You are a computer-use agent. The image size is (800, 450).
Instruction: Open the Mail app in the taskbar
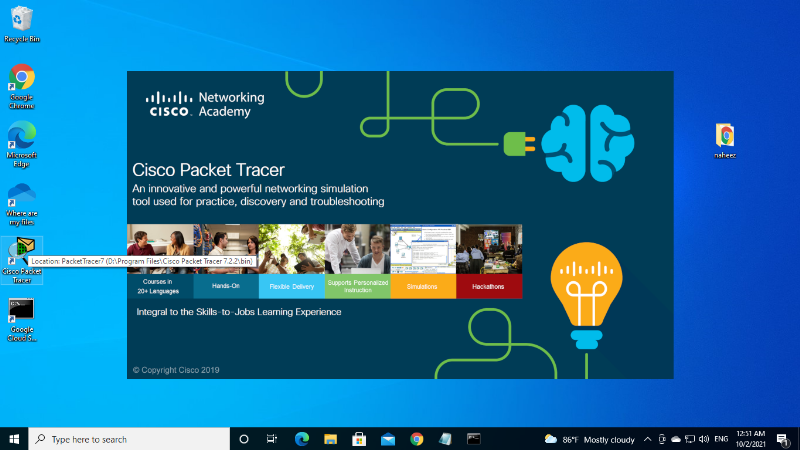pyautogui.click(x=388, y=438)
